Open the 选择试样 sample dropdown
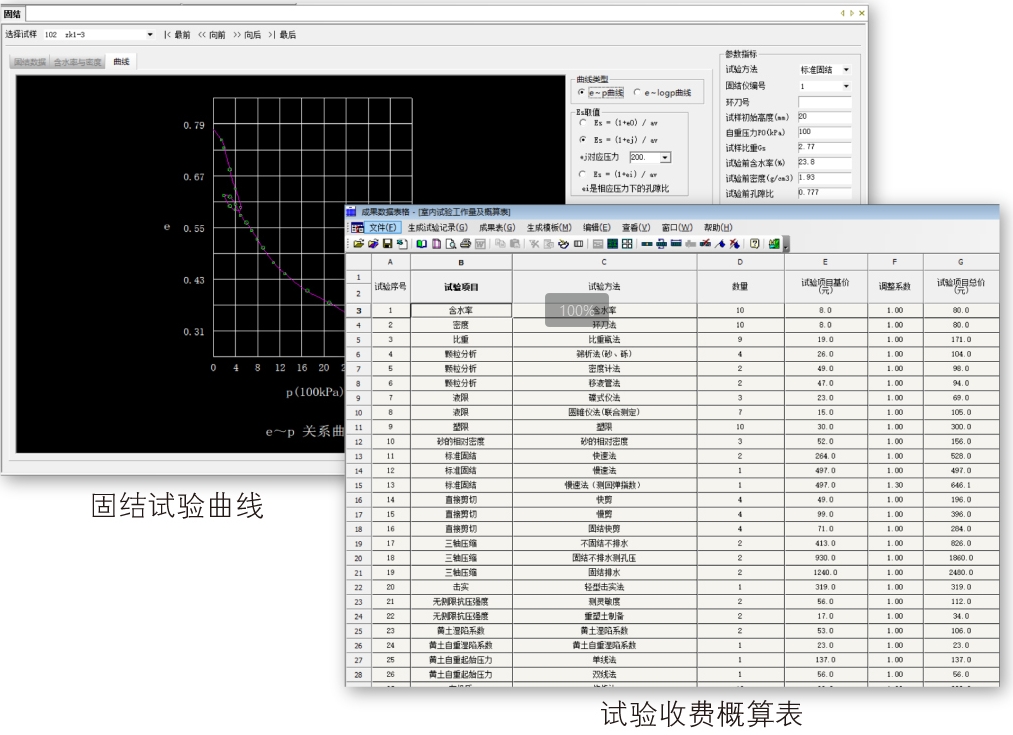The image size is (1013, 735). [150, 34]
